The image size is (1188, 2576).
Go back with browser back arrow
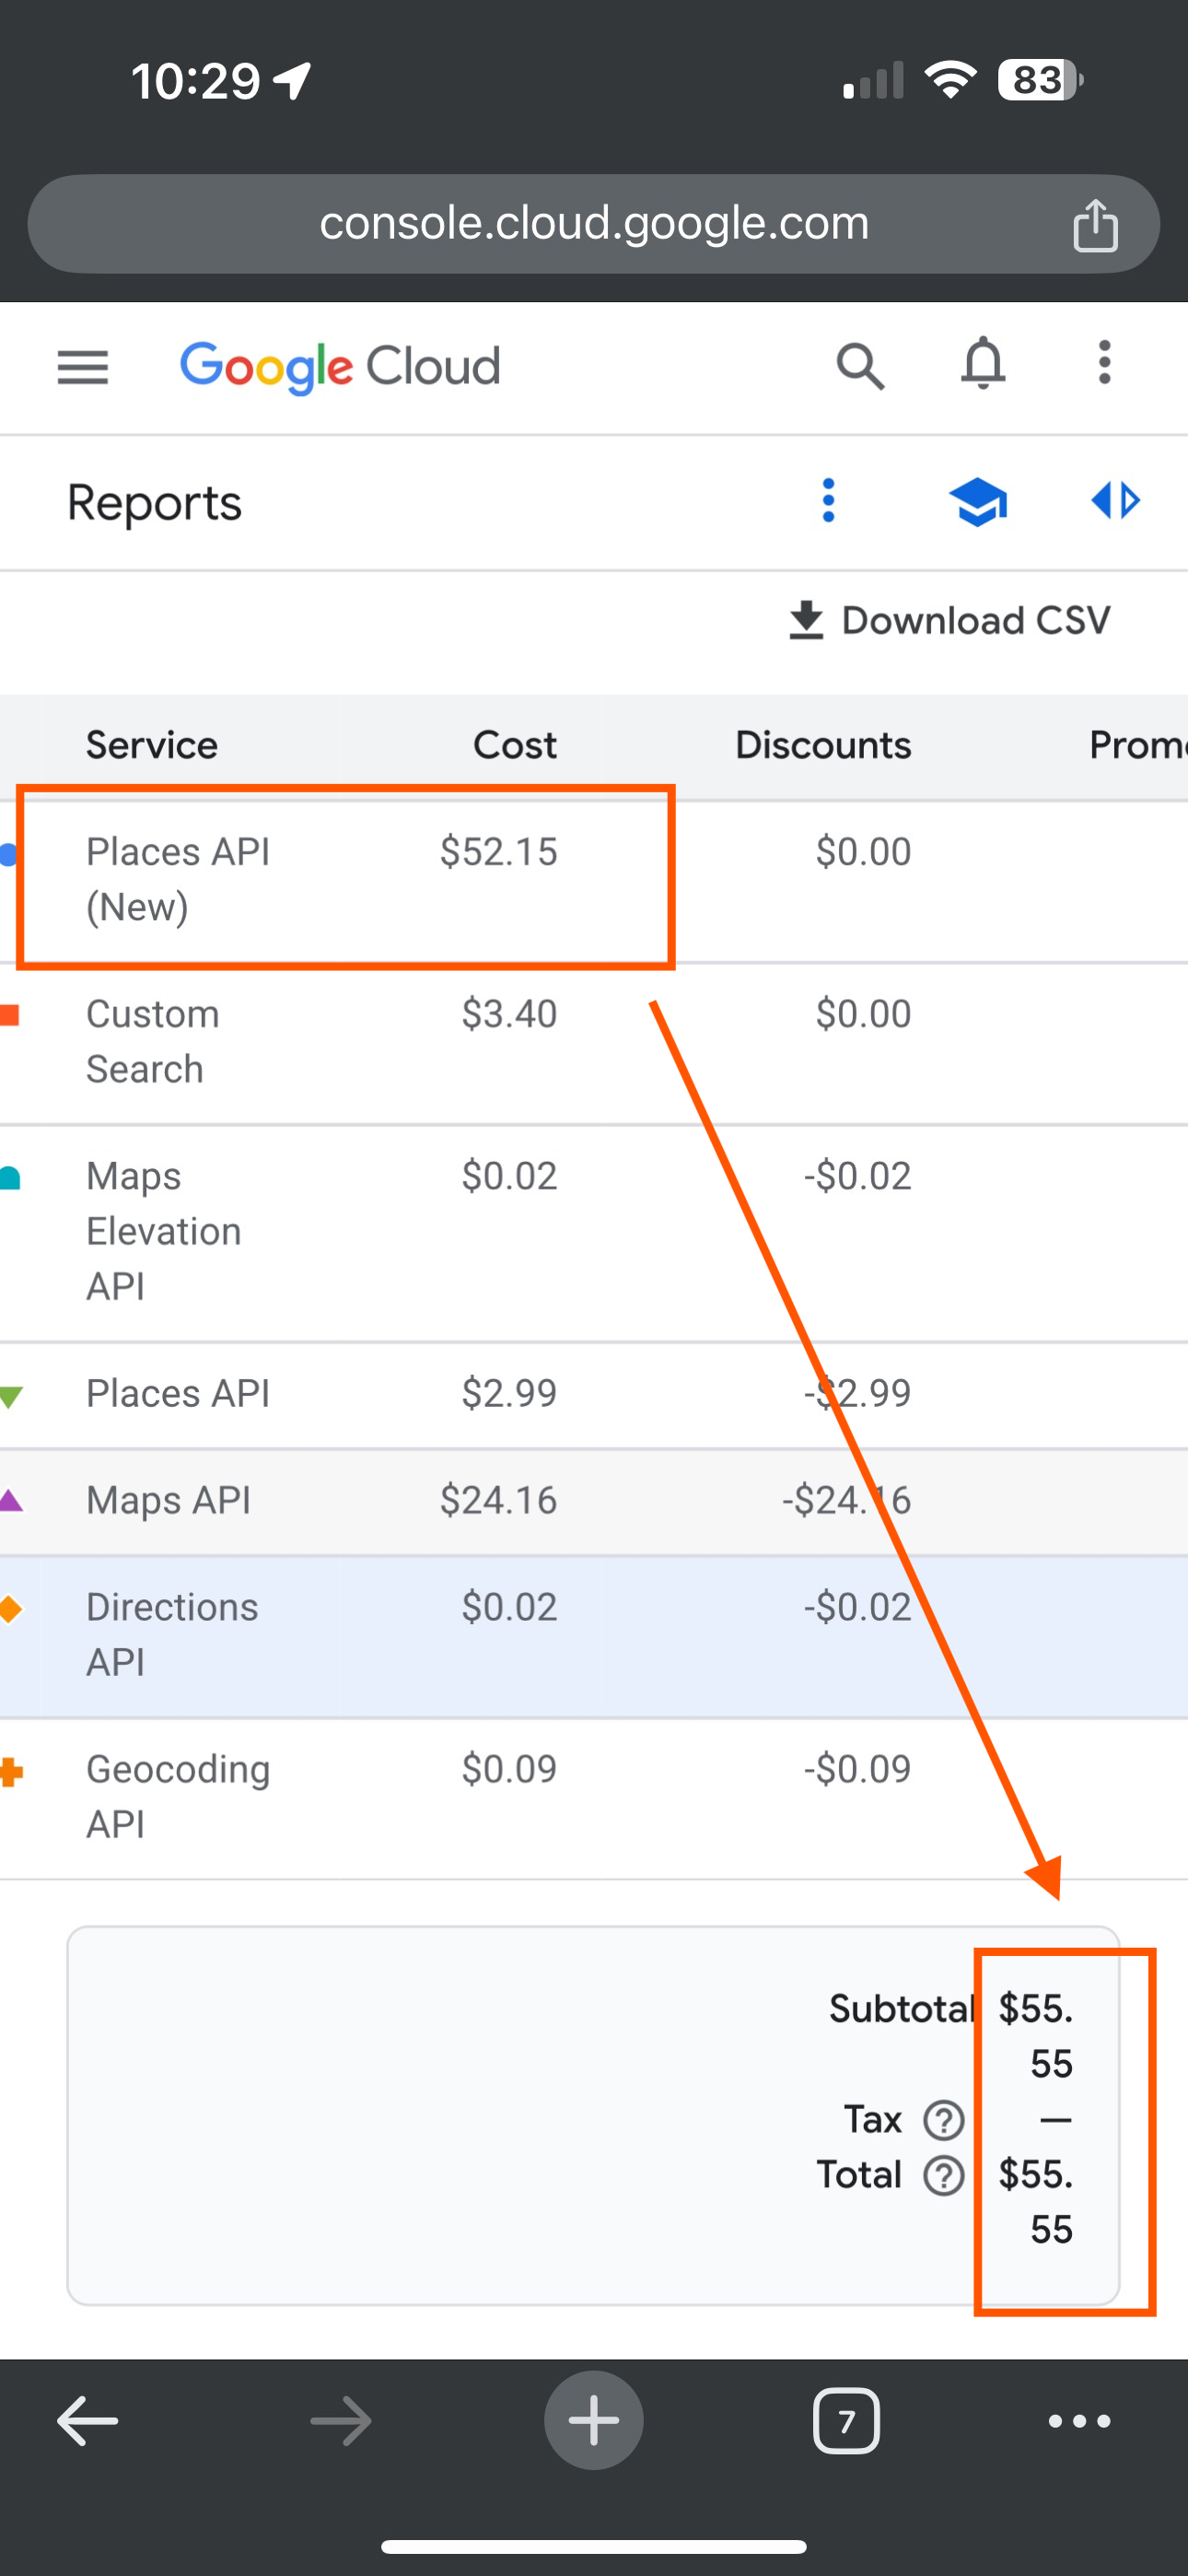coord(88,2421)
